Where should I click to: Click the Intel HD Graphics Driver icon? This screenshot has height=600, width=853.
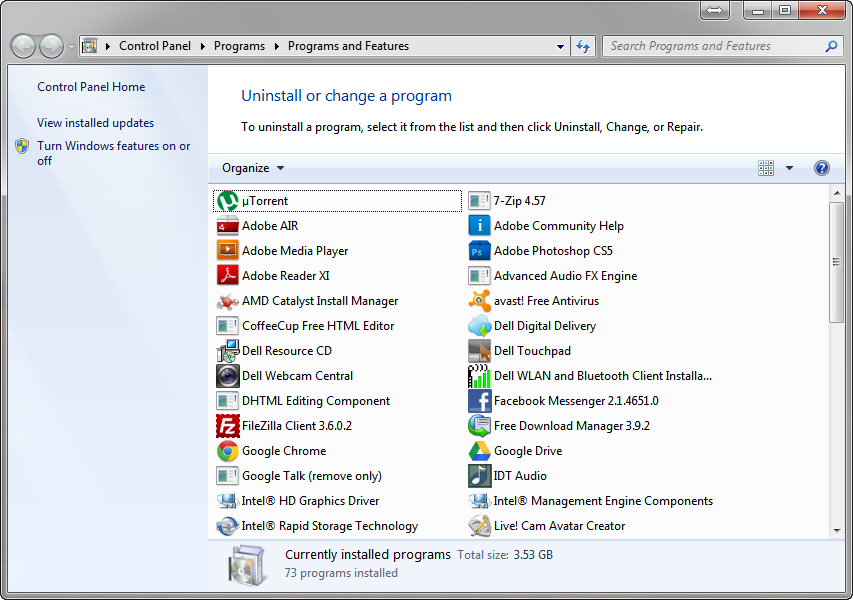coord(227,502)
